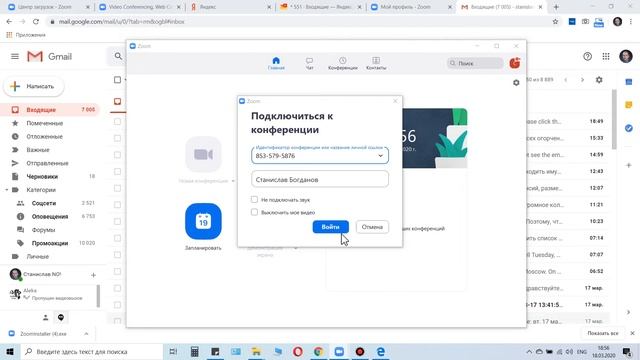Open Google Calendar side panel icon
Viewport: 640px width, 360px height.
point(629,82)
